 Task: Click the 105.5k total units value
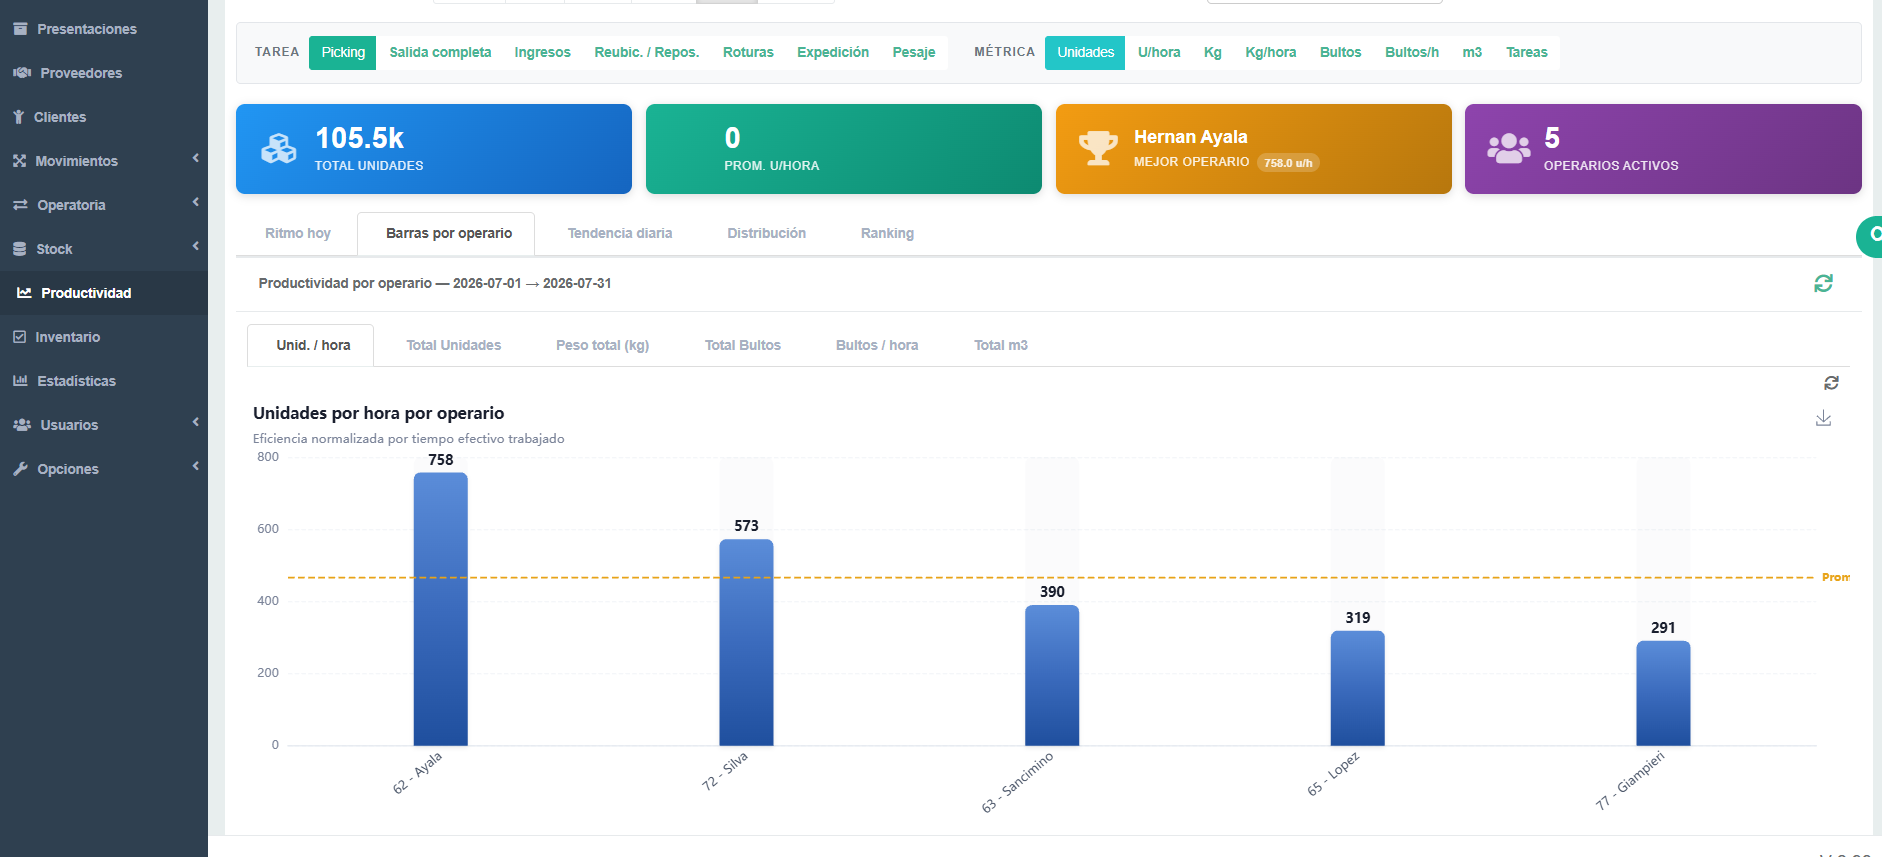click(360, 138)
